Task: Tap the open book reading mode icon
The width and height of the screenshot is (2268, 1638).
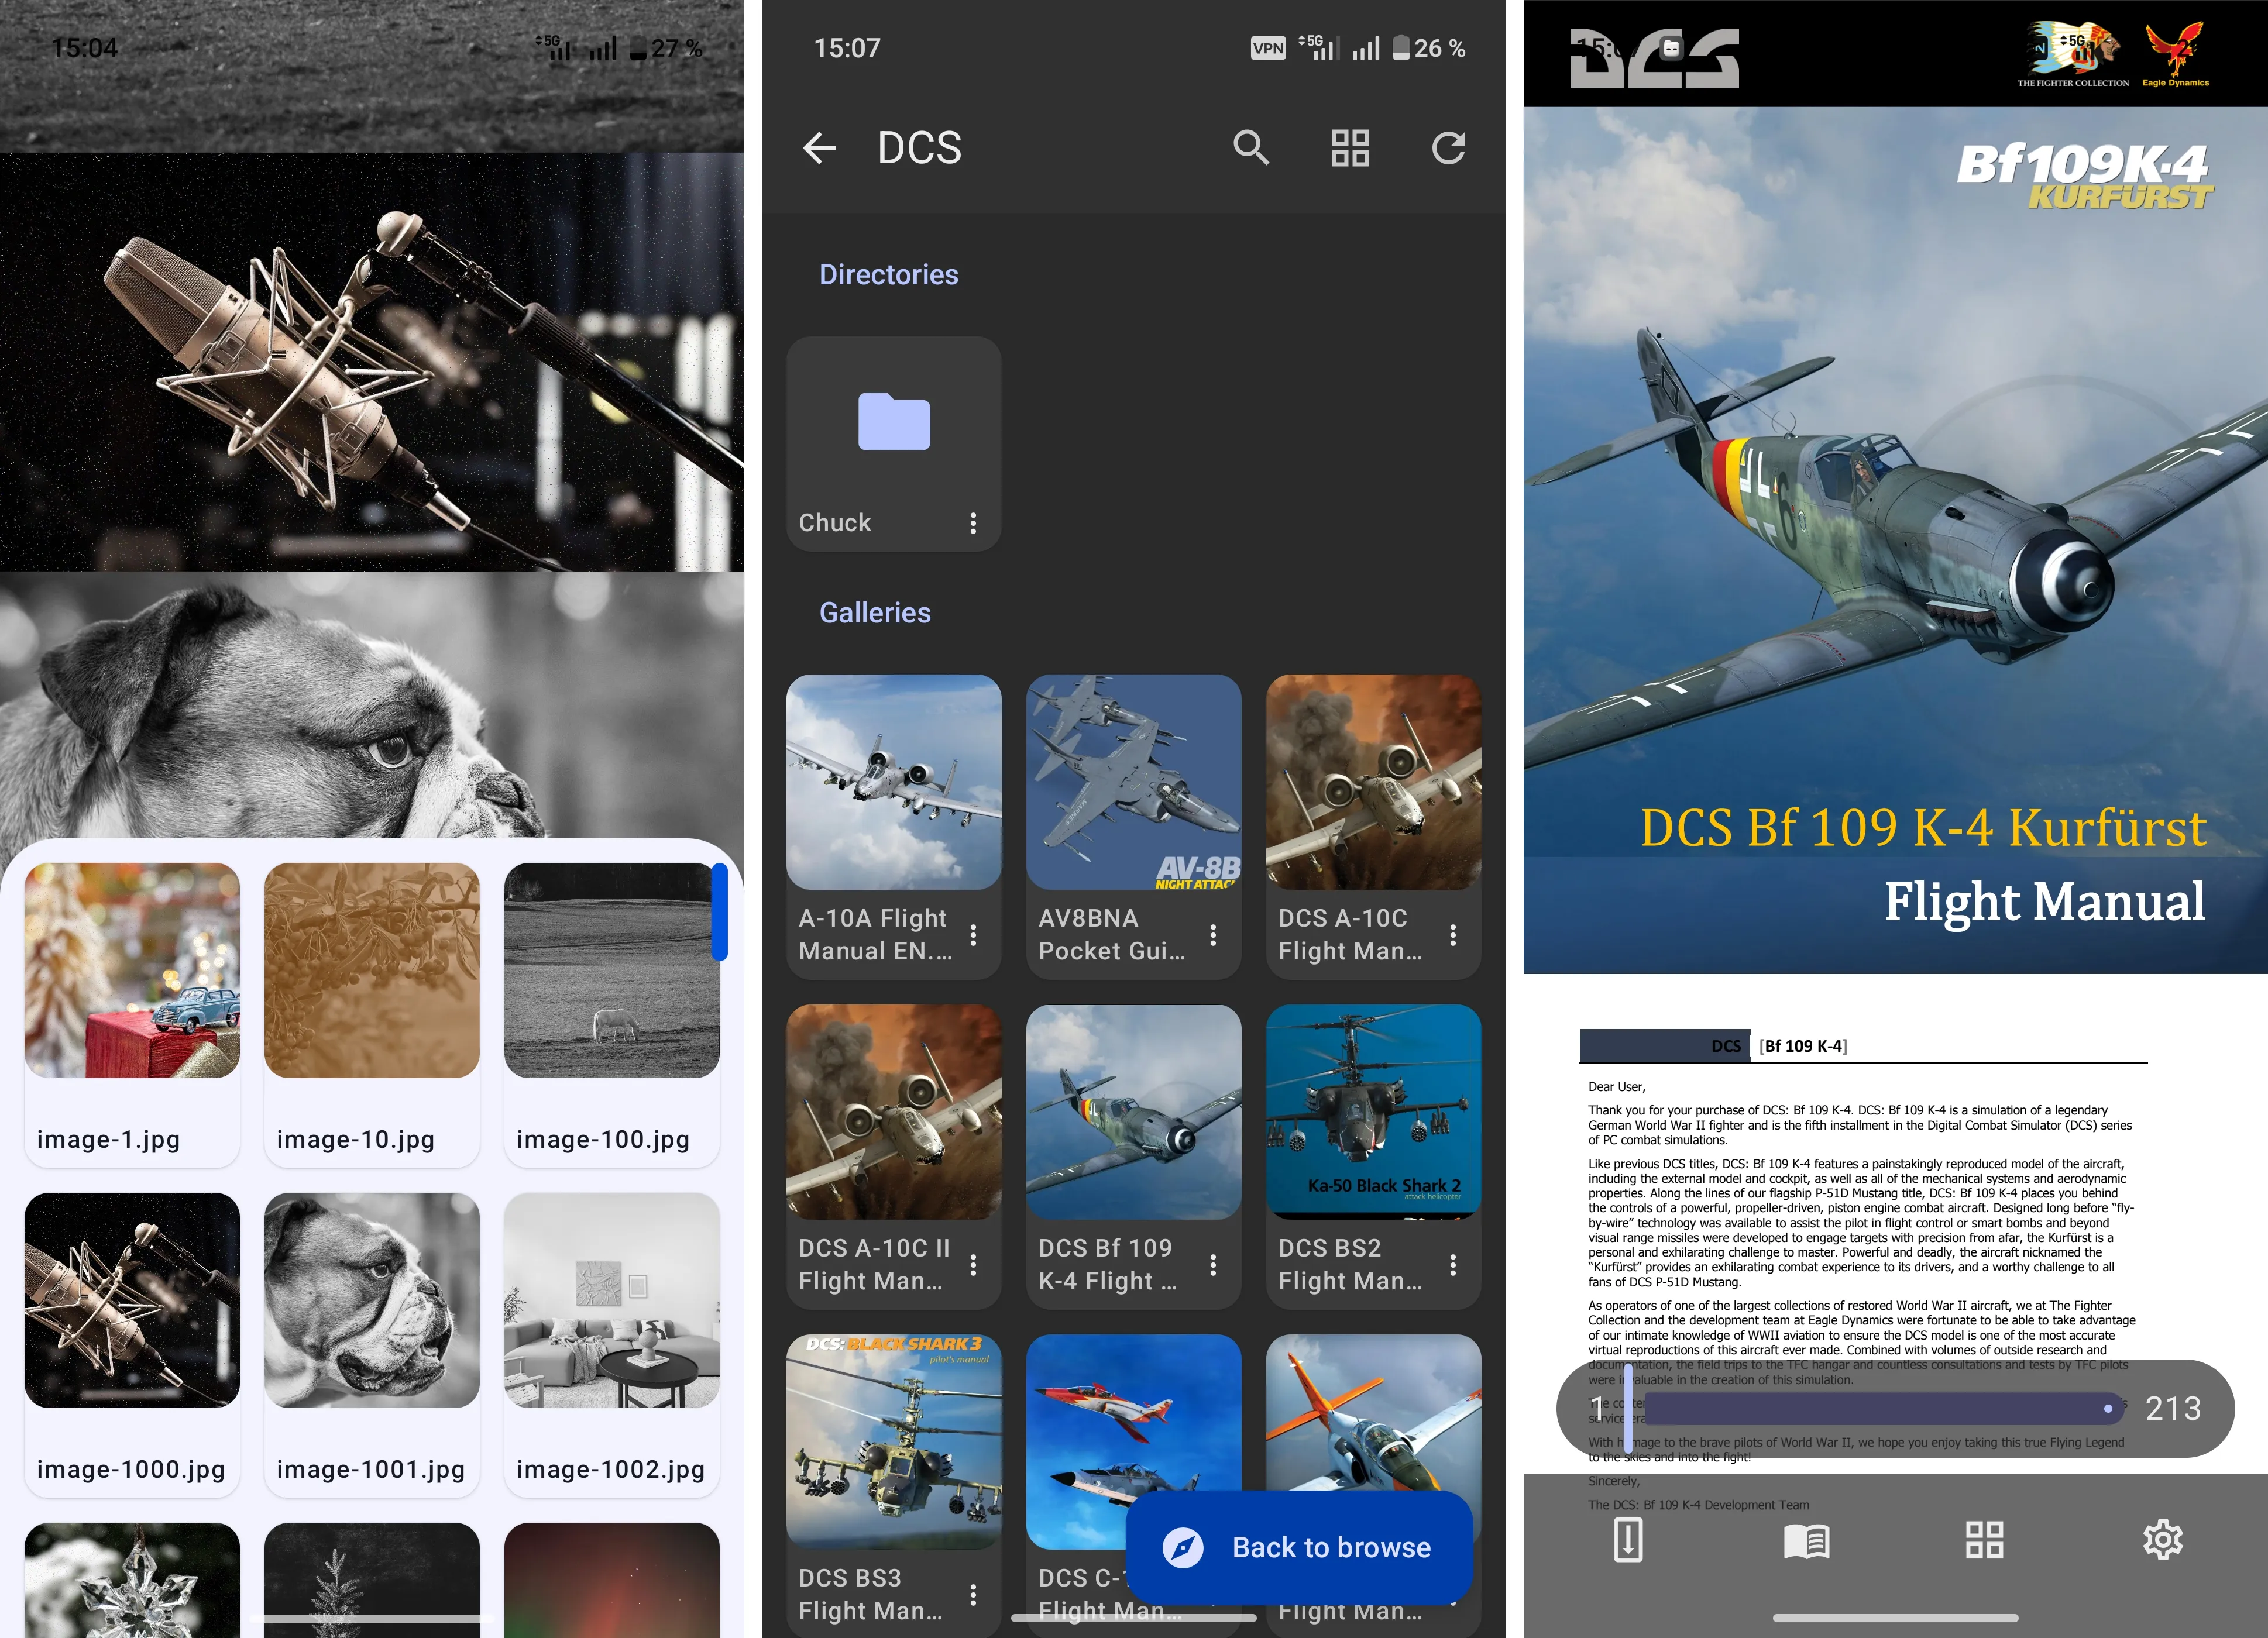Action: [1806, 1540]
